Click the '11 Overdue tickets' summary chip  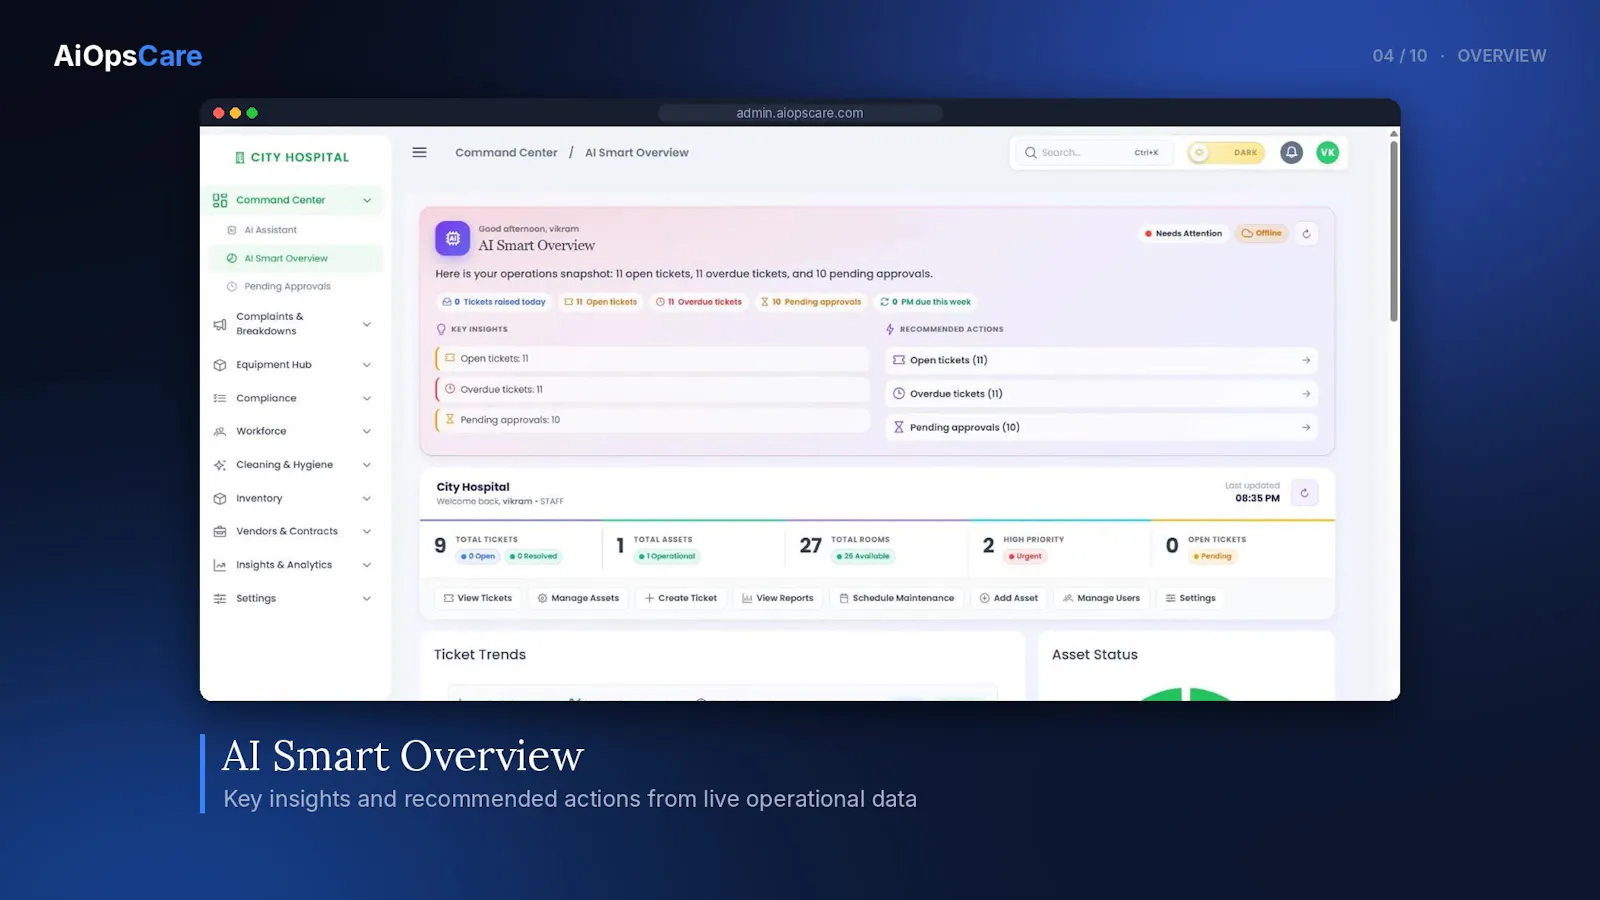coord(699,302)
